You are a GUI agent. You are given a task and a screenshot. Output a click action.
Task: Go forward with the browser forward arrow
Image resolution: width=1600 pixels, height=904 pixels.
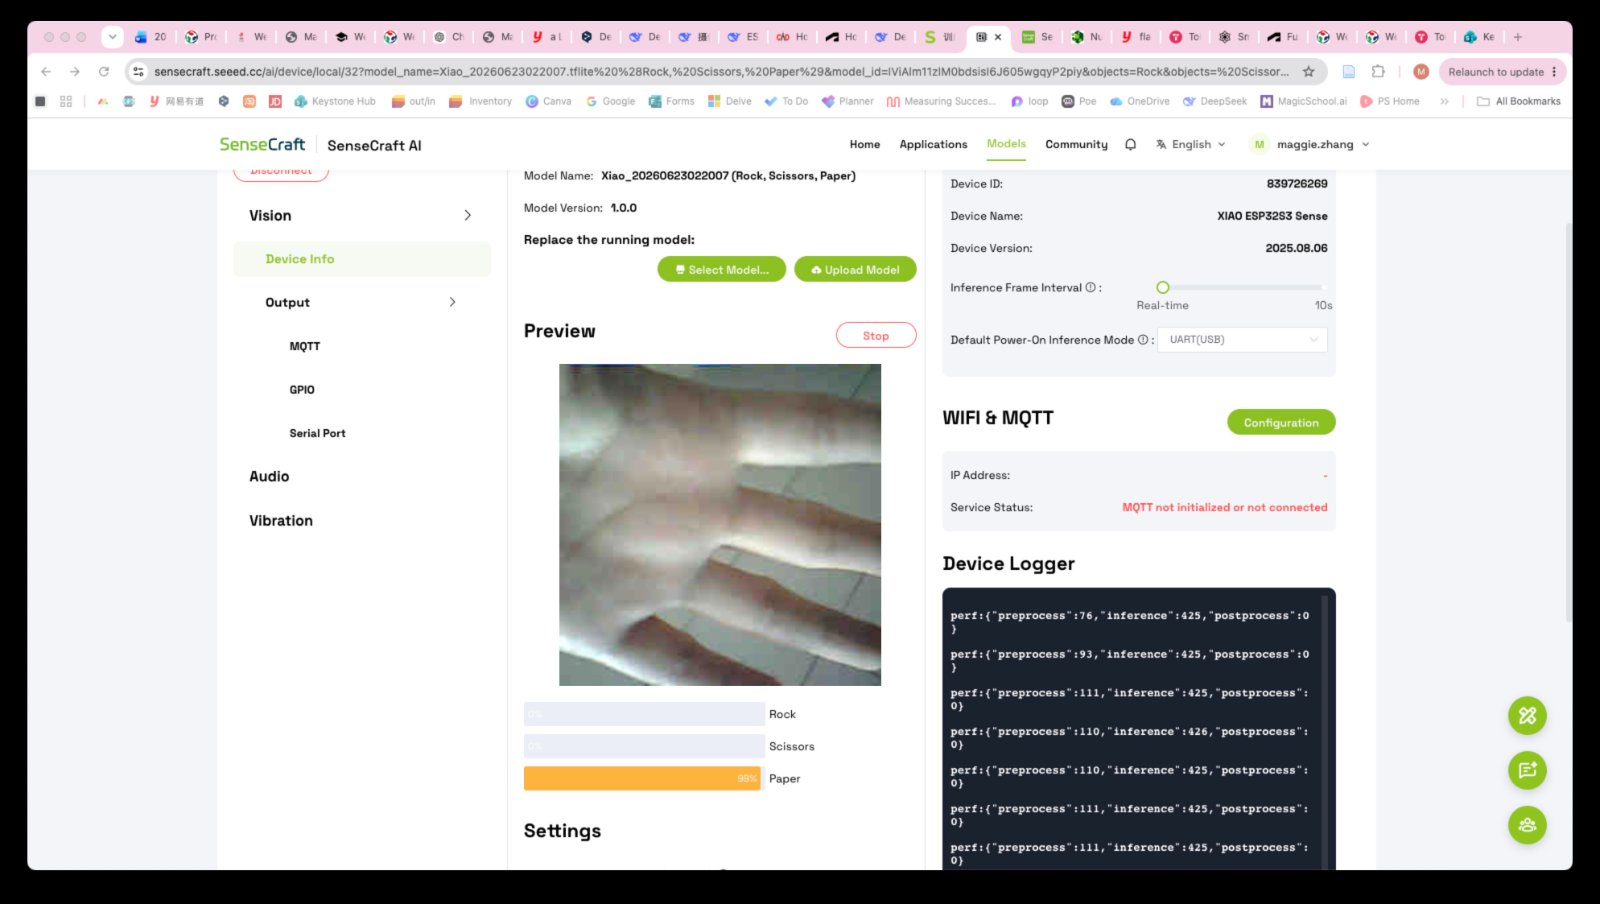(74, 72)
